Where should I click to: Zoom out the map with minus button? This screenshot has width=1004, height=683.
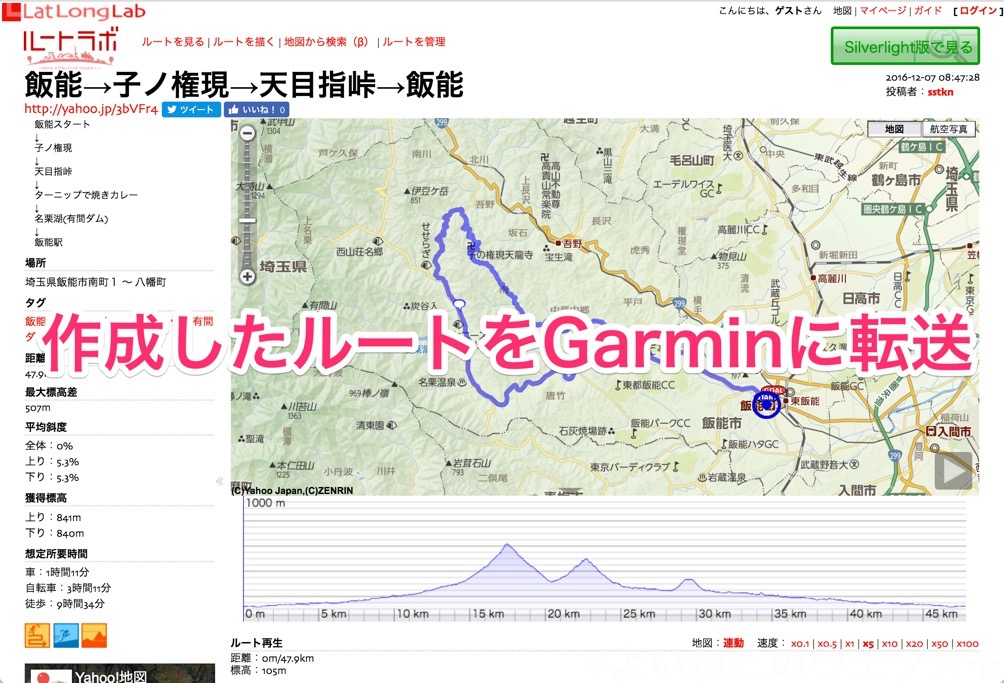[247, 133]
